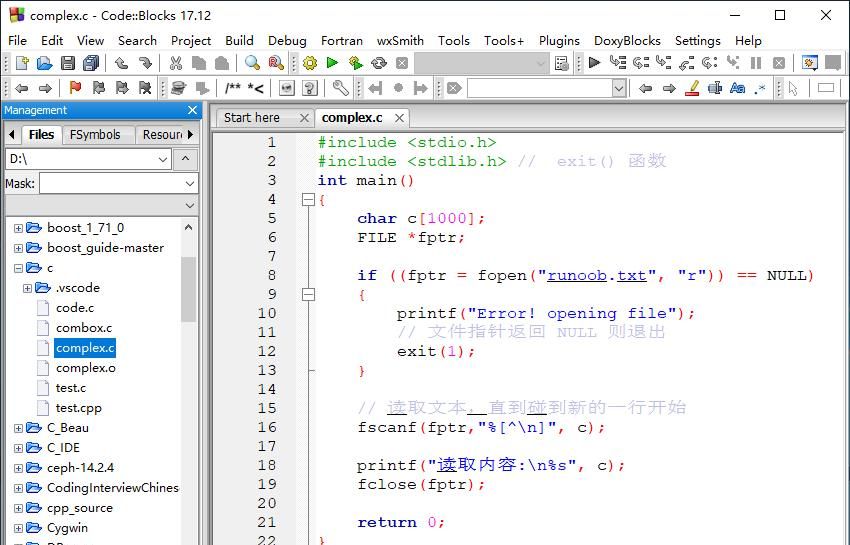Select test.cpp in the file tree
This screenshot has width=850, height=545.
tap(79, 408)
